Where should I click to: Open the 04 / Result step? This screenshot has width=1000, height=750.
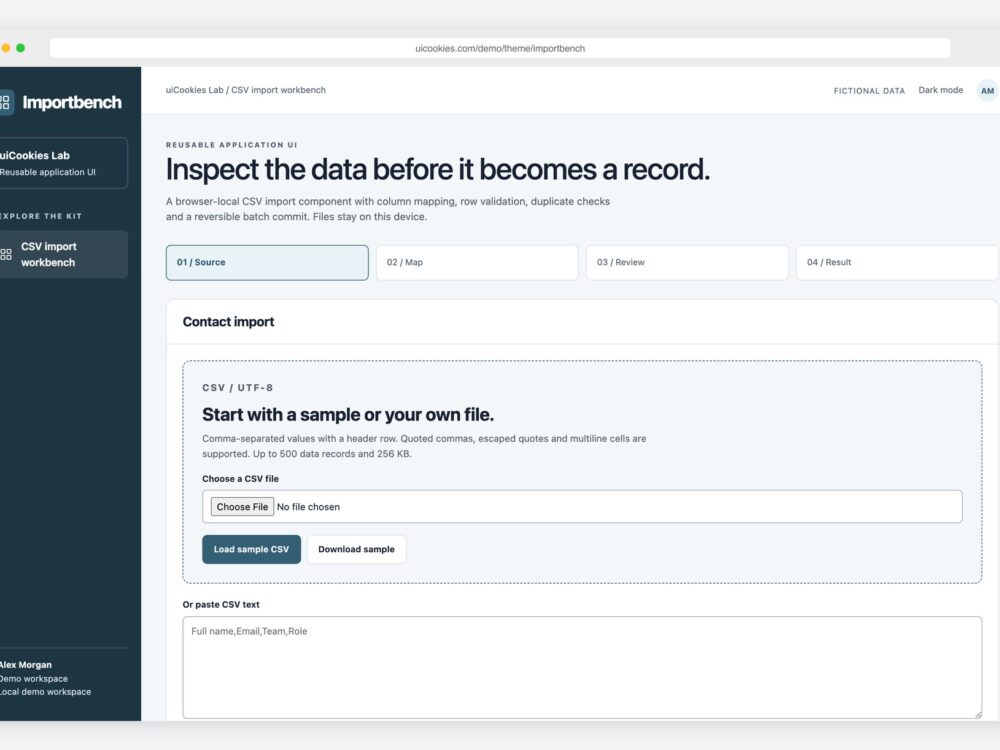[x=897, y=262]
